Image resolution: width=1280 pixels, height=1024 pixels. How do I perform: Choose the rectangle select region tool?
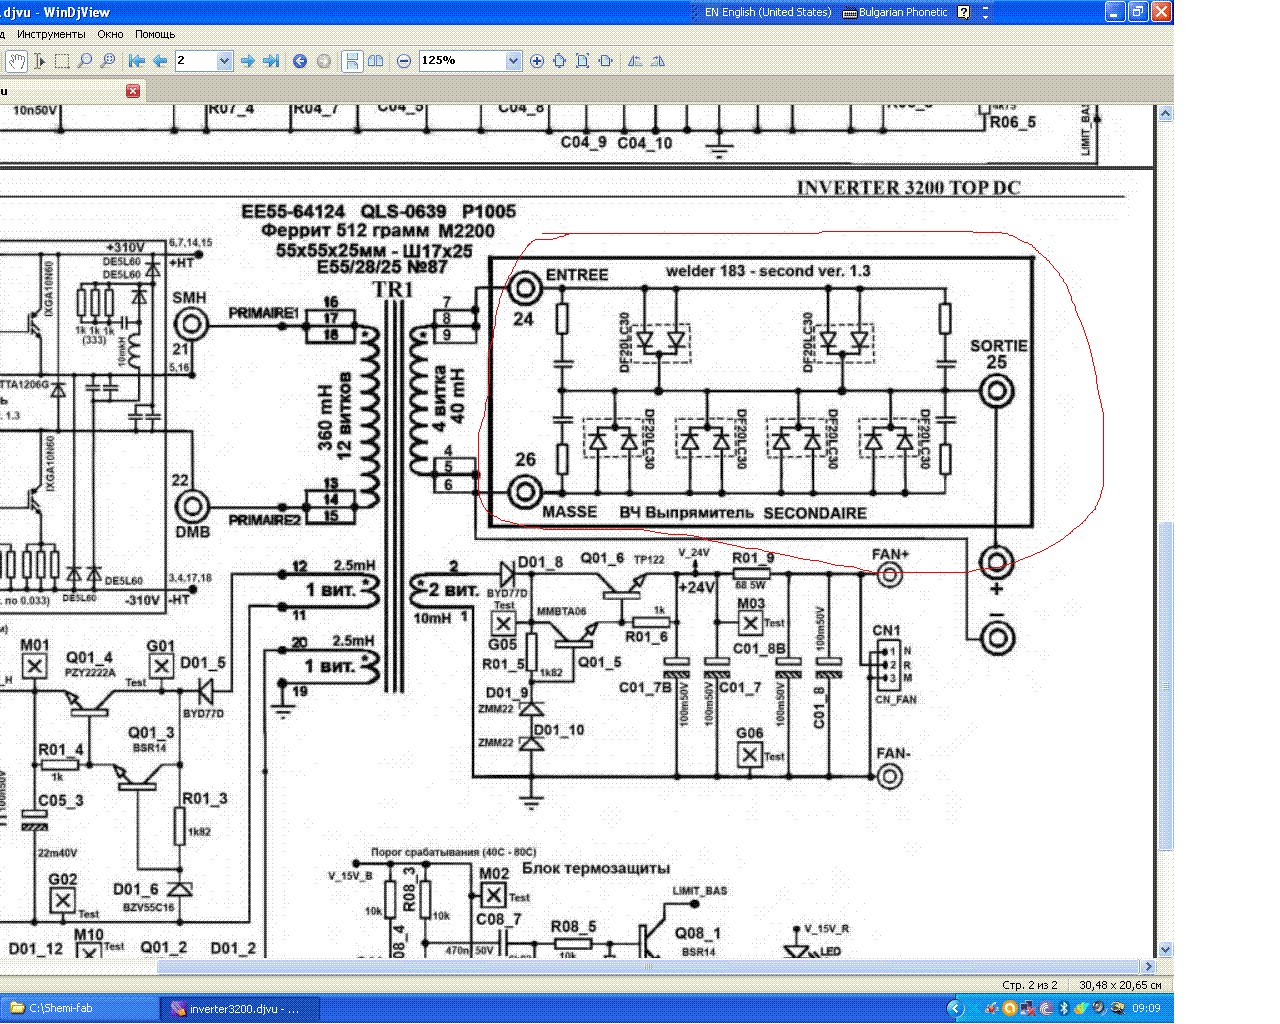(62, 61)
